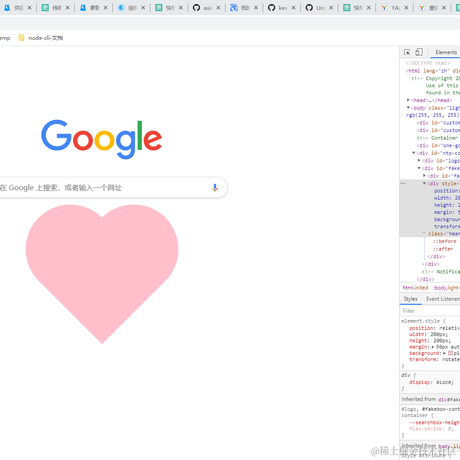This screenshot has height=460, width=460.
Task: Click the 'Copyright' comment line
Action: 436,78
